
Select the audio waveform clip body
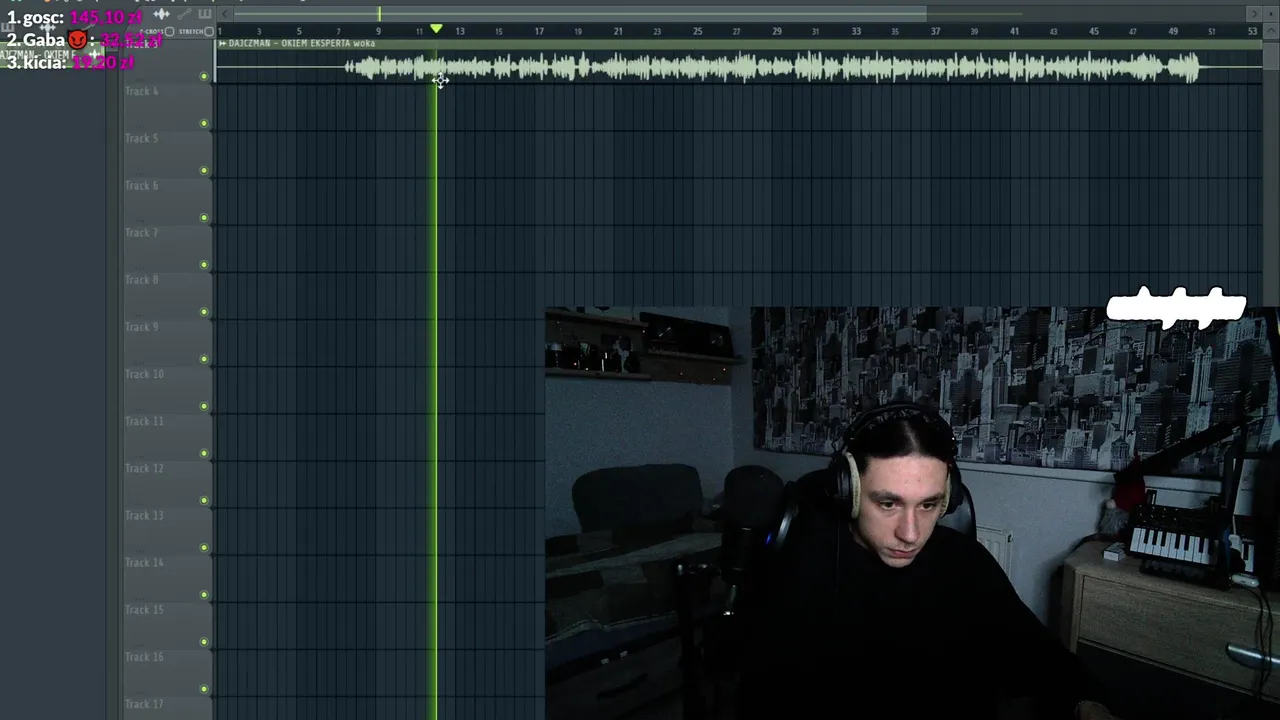point(740,67)
